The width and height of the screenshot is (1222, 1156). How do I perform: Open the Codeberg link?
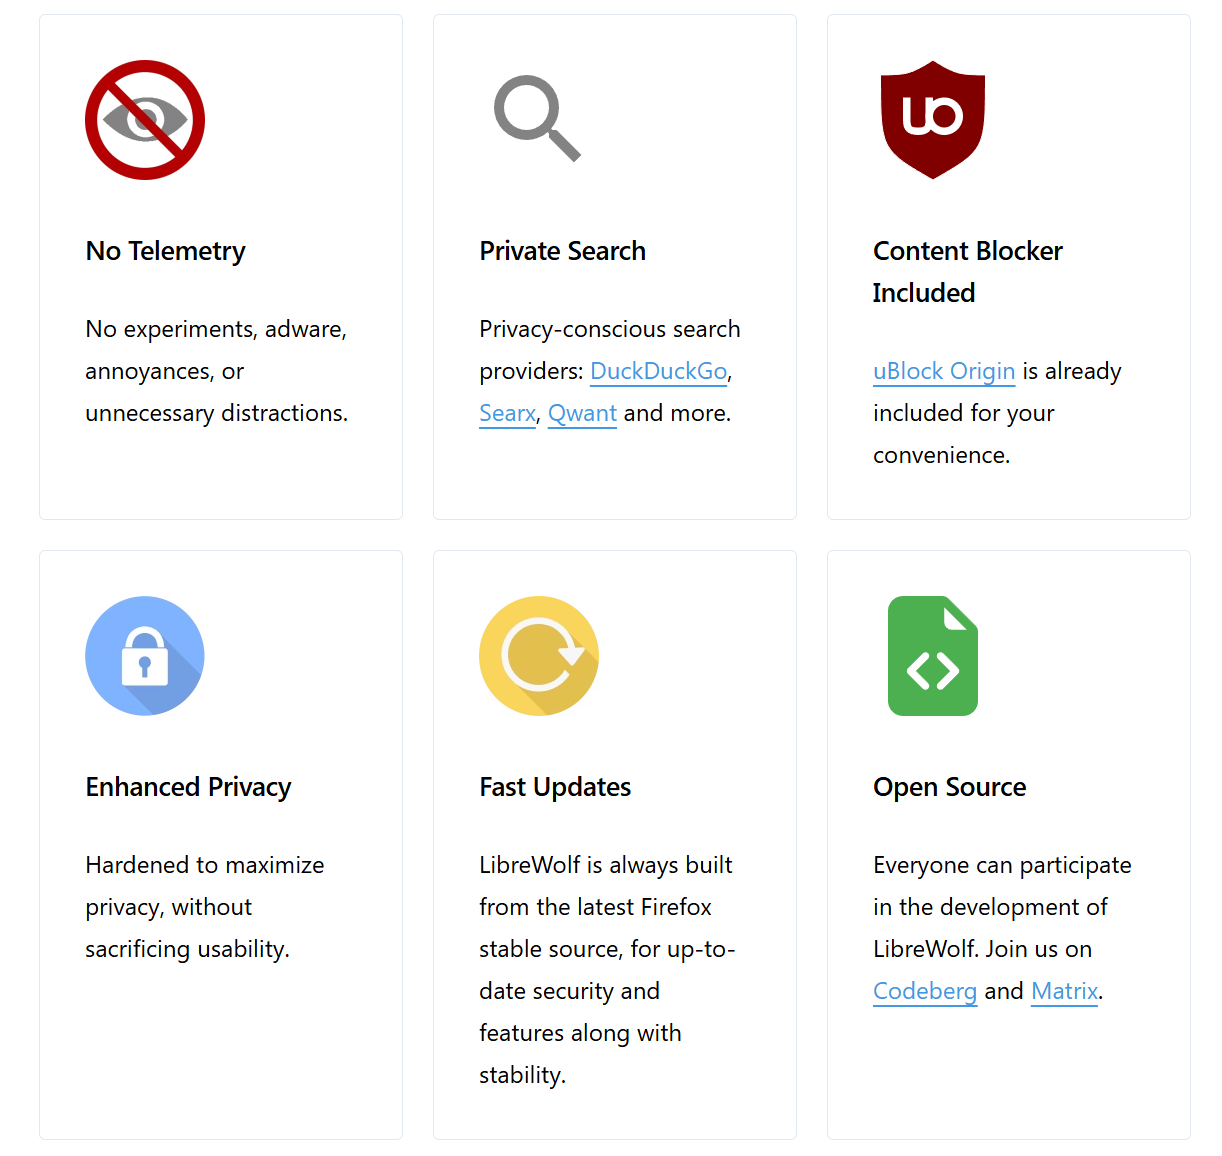925,991
